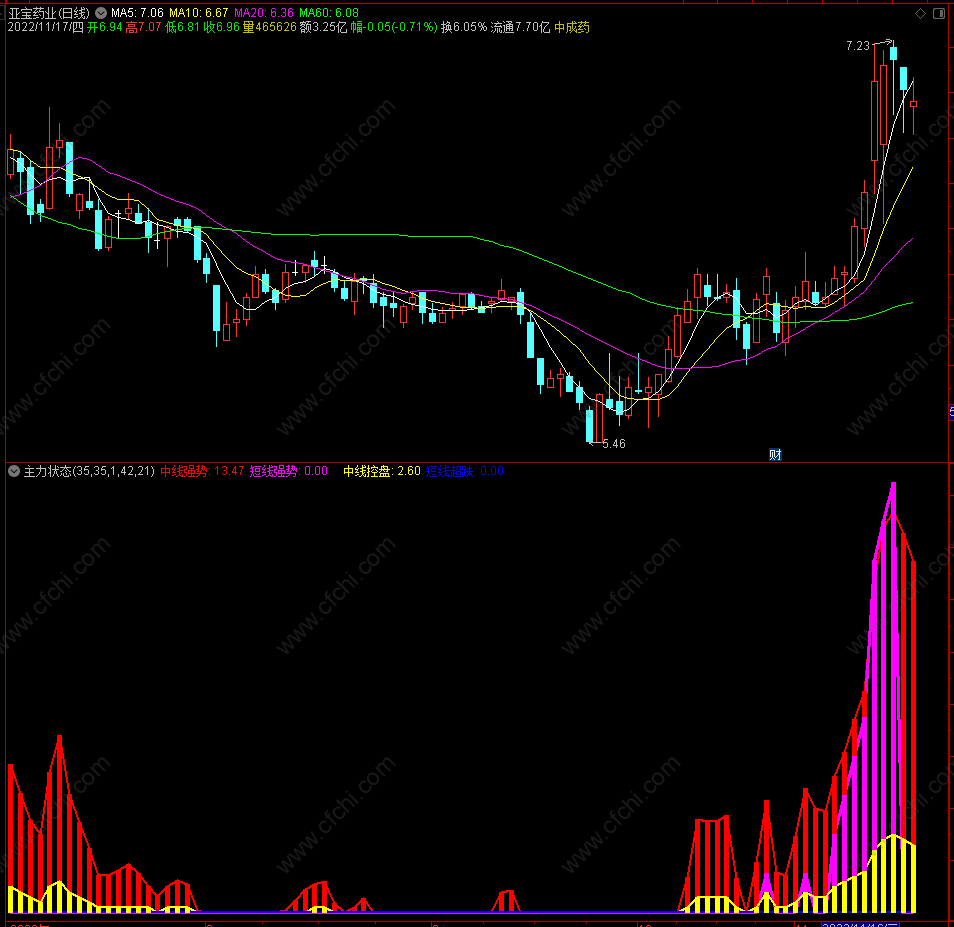
Task: Select the MA10: 6.67 label
Action: click(198, 13)
